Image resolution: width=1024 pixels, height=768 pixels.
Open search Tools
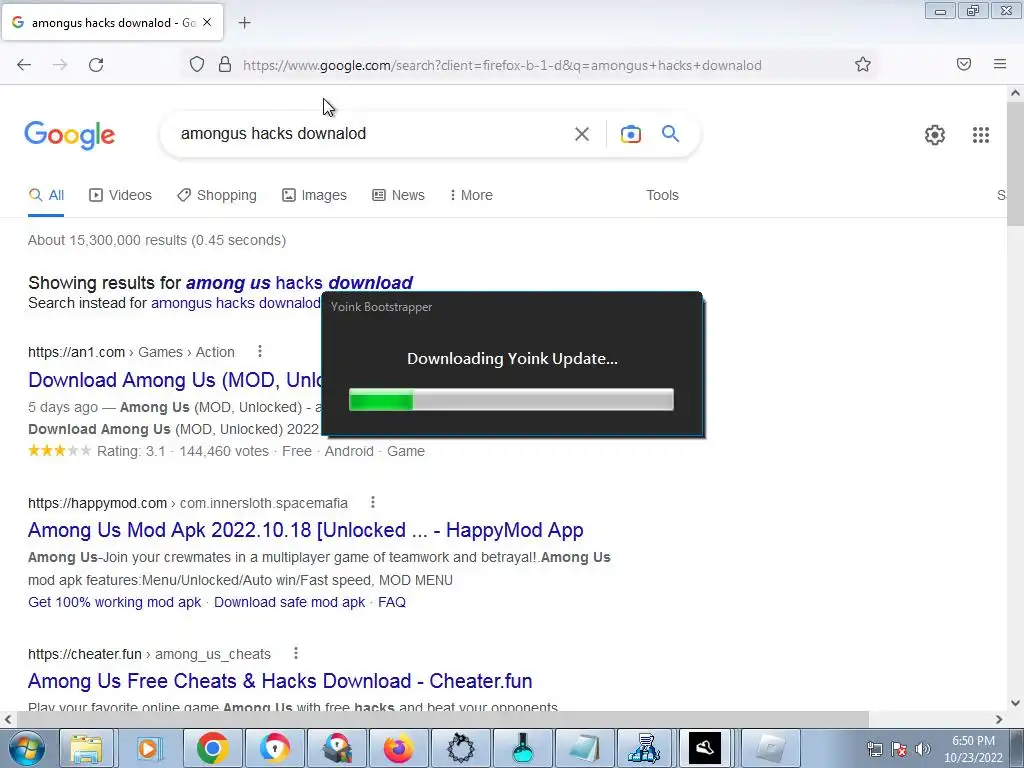tap(662, 195)
